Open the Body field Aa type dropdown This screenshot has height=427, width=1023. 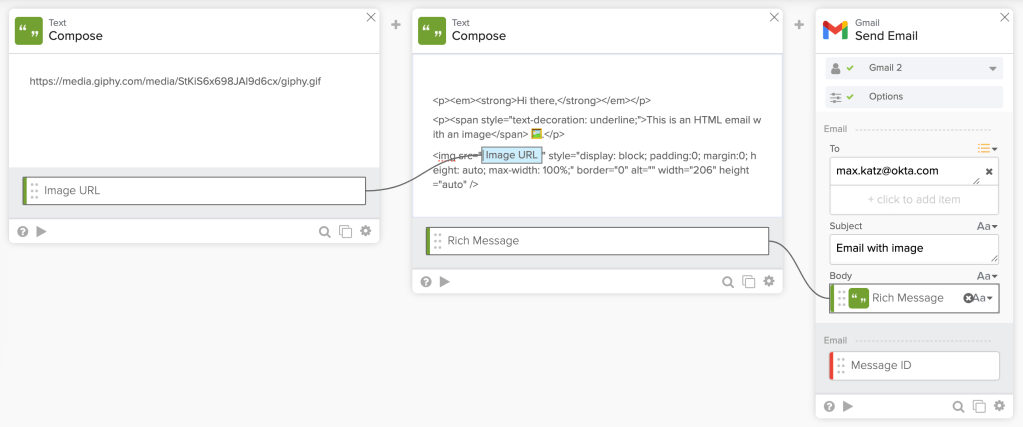987,276
